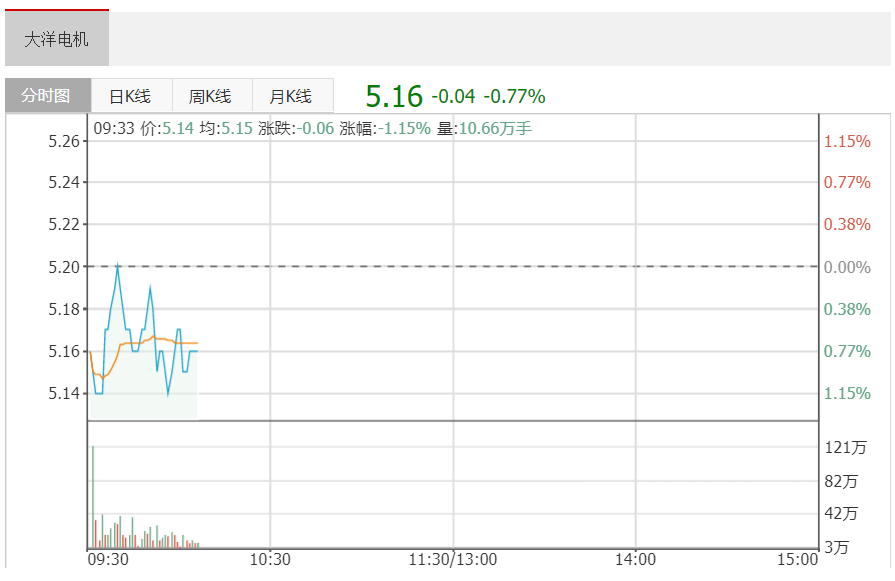Click the 5.24 price axis label
The height and width of the screenshot is (581, 895).
[x=64, y=183]
